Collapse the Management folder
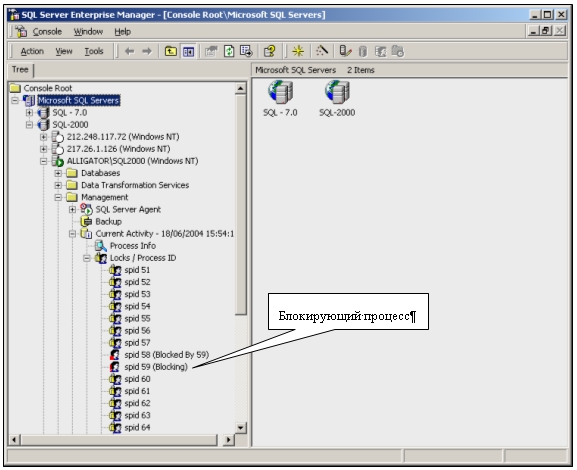 [58, 197]
